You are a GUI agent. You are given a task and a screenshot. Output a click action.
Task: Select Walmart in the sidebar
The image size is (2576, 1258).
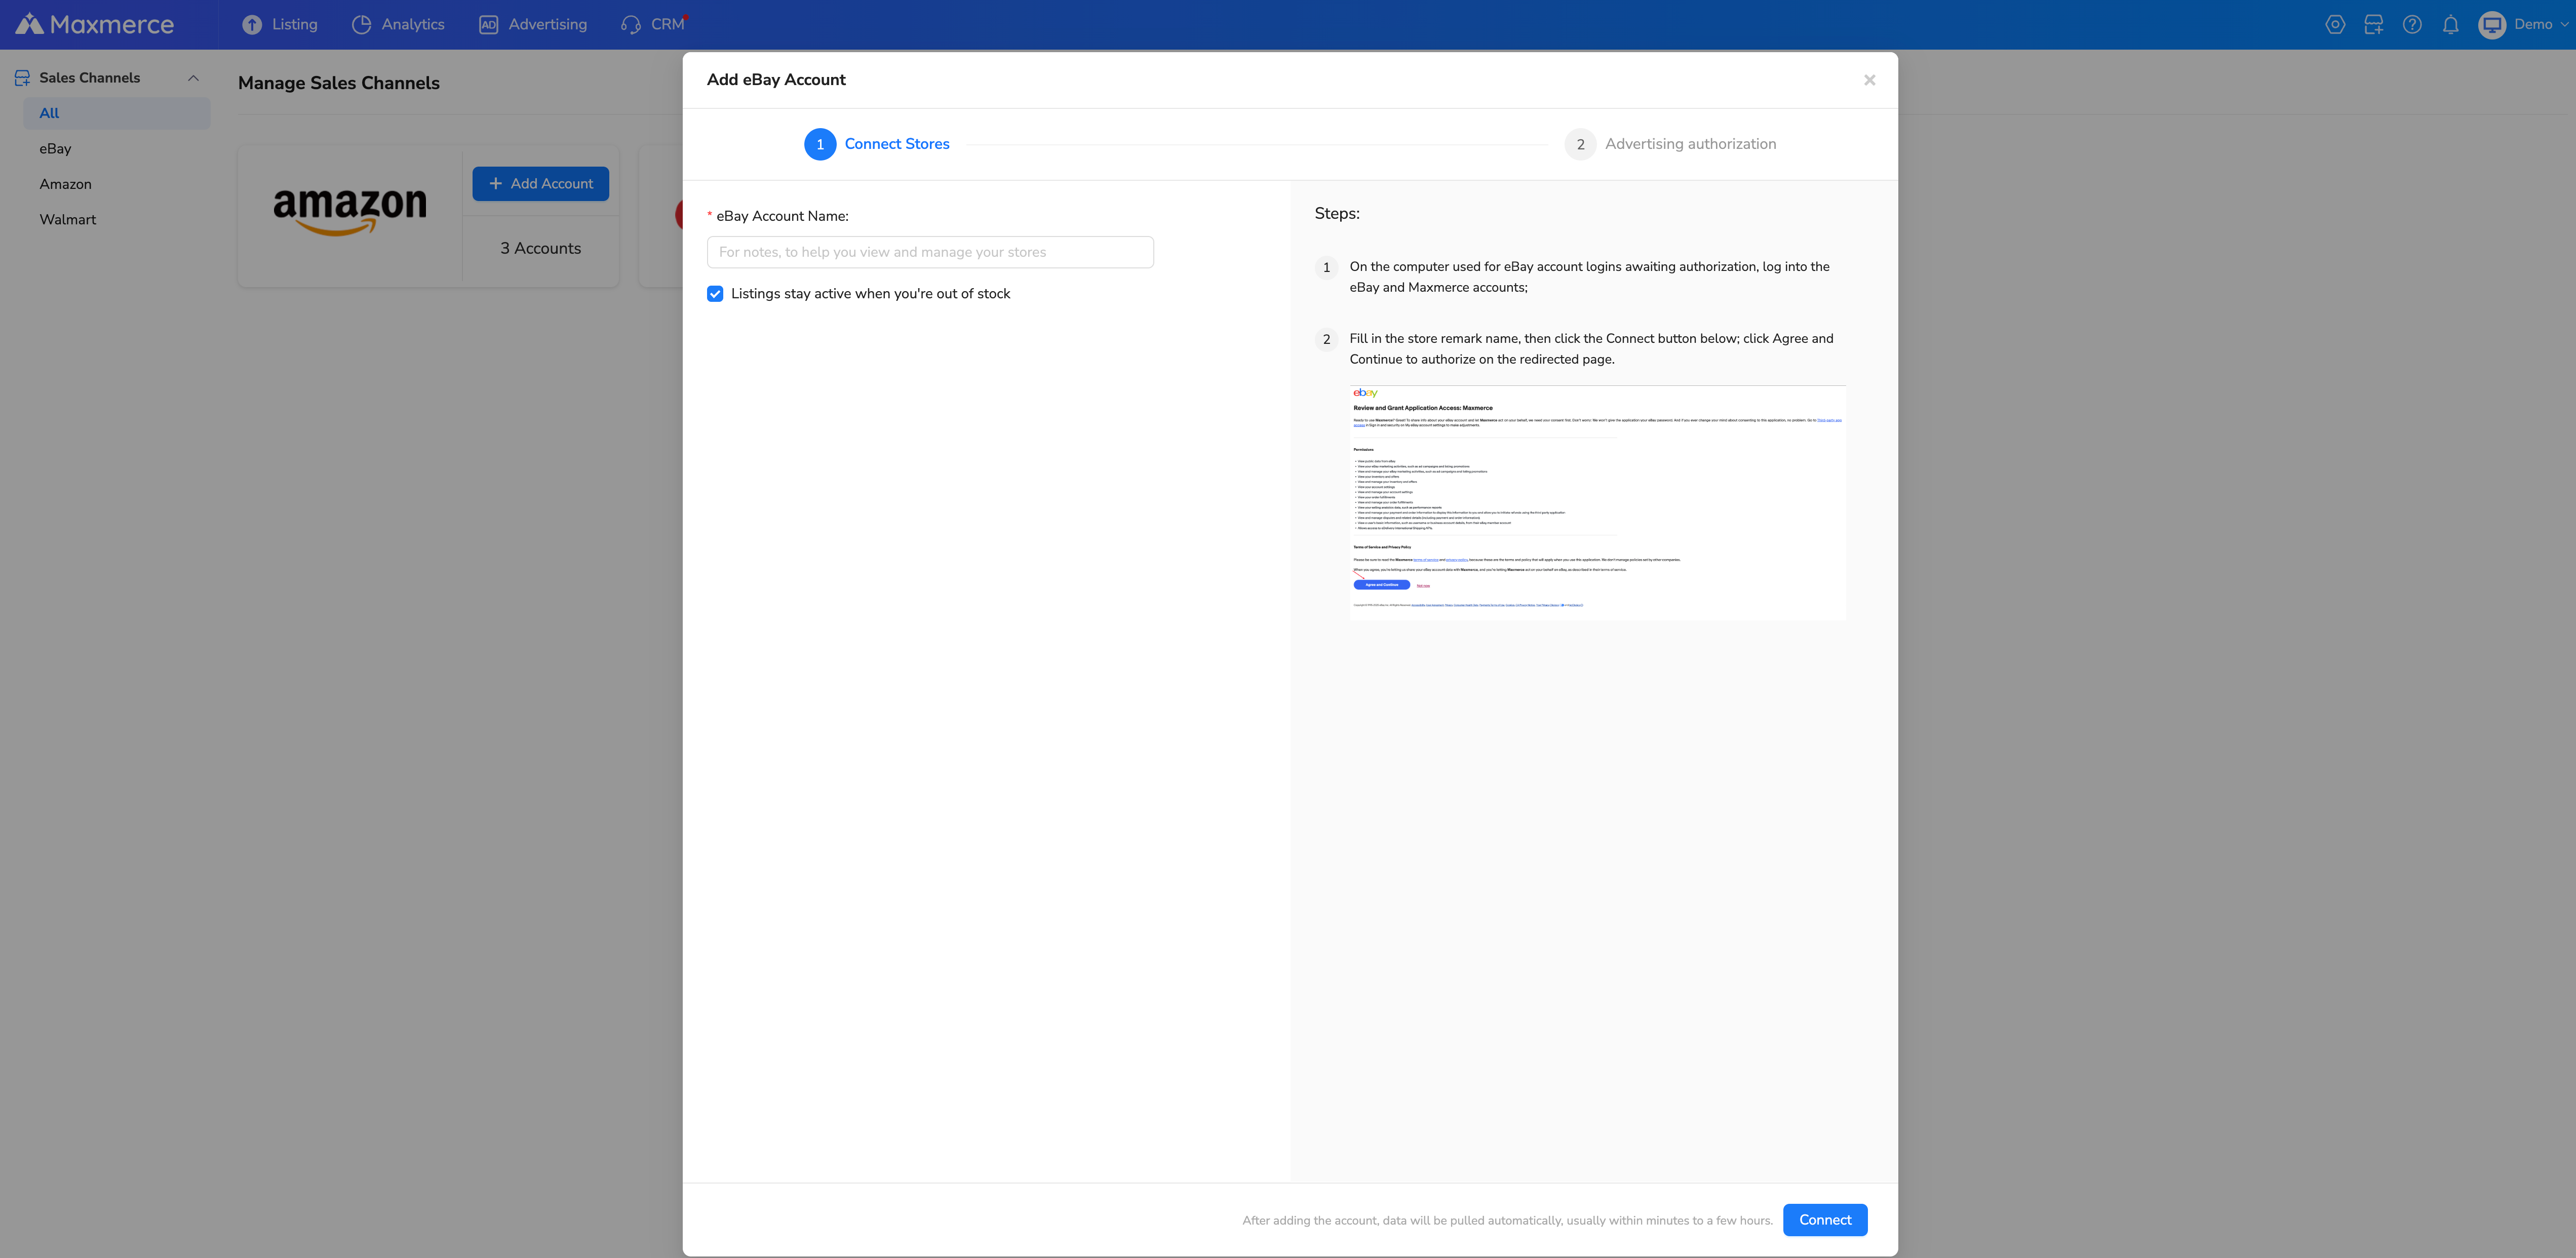(117, 219)
